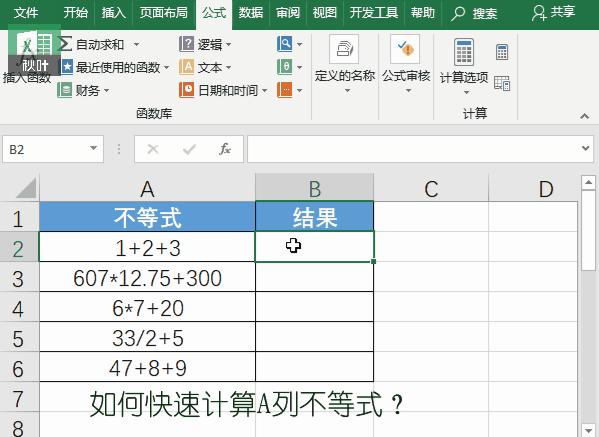
Task: Click the Math and Trig theta icon
Action: [x=285, y=67]
